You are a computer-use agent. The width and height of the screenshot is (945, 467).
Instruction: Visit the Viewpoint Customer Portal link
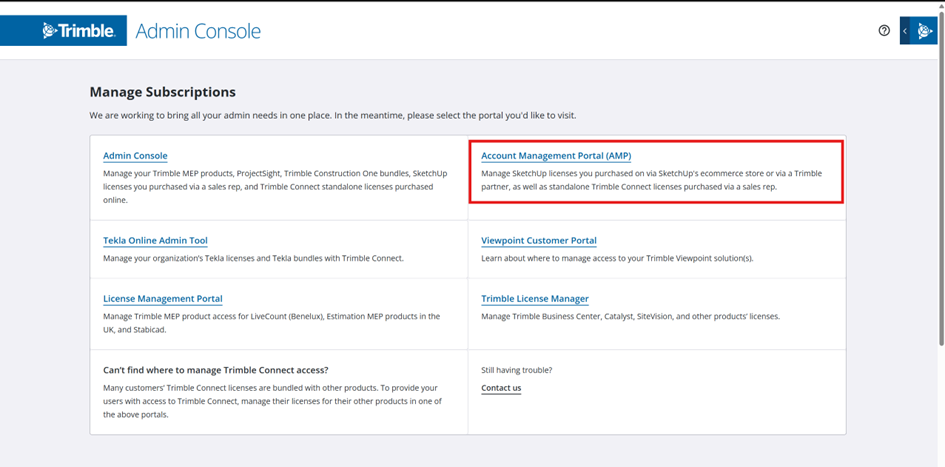(538, 241)
